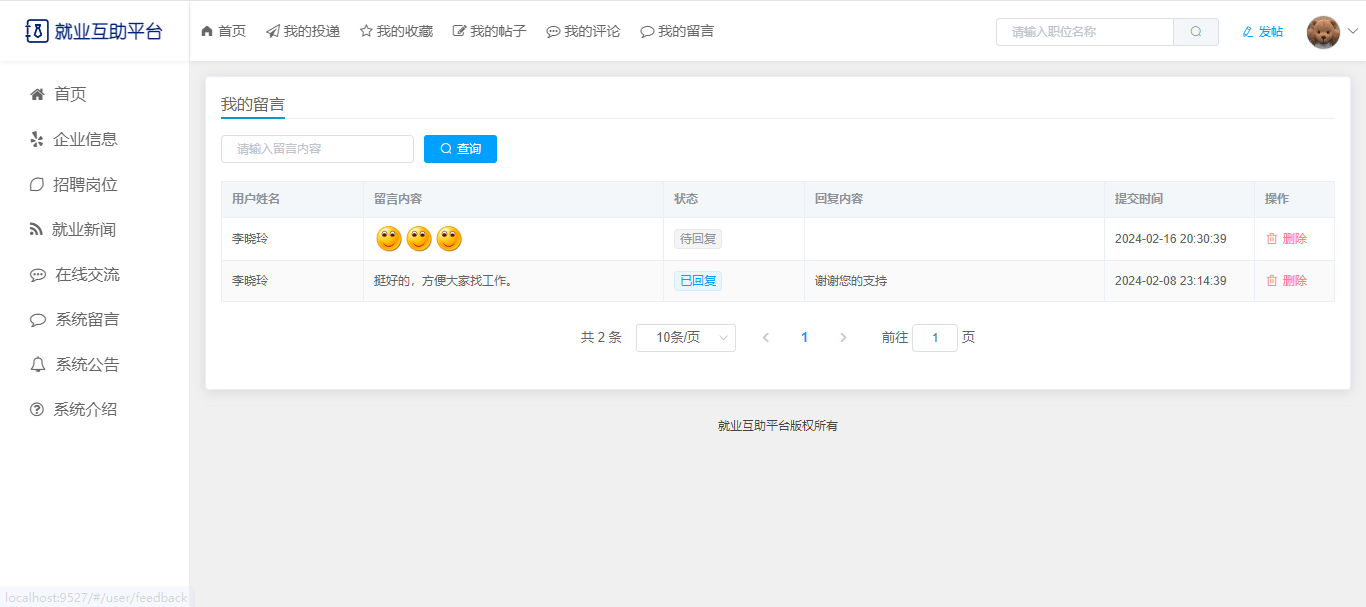1366x607 pixels.
Task: Click the 发帖 link
Action: [x=1262, y=32]
